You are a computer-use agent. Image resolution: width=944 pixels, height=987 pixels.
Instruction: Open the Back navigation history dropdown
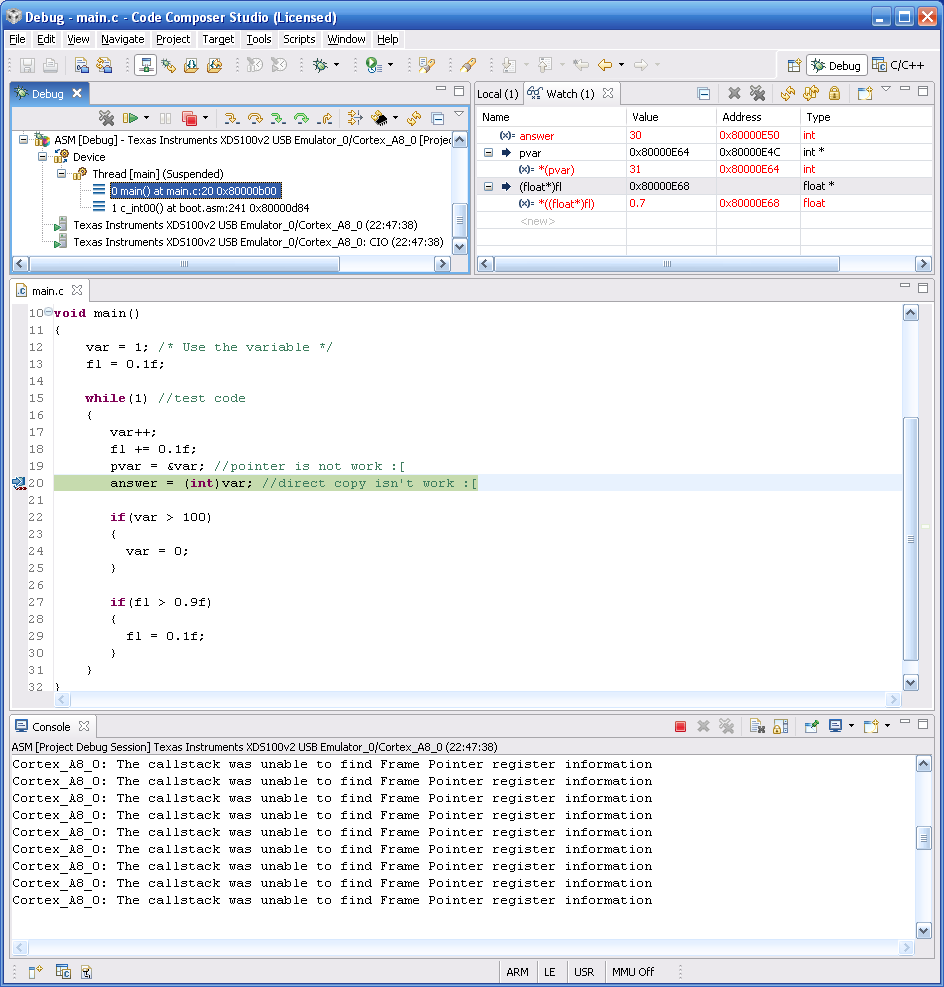tap(621, 65)
